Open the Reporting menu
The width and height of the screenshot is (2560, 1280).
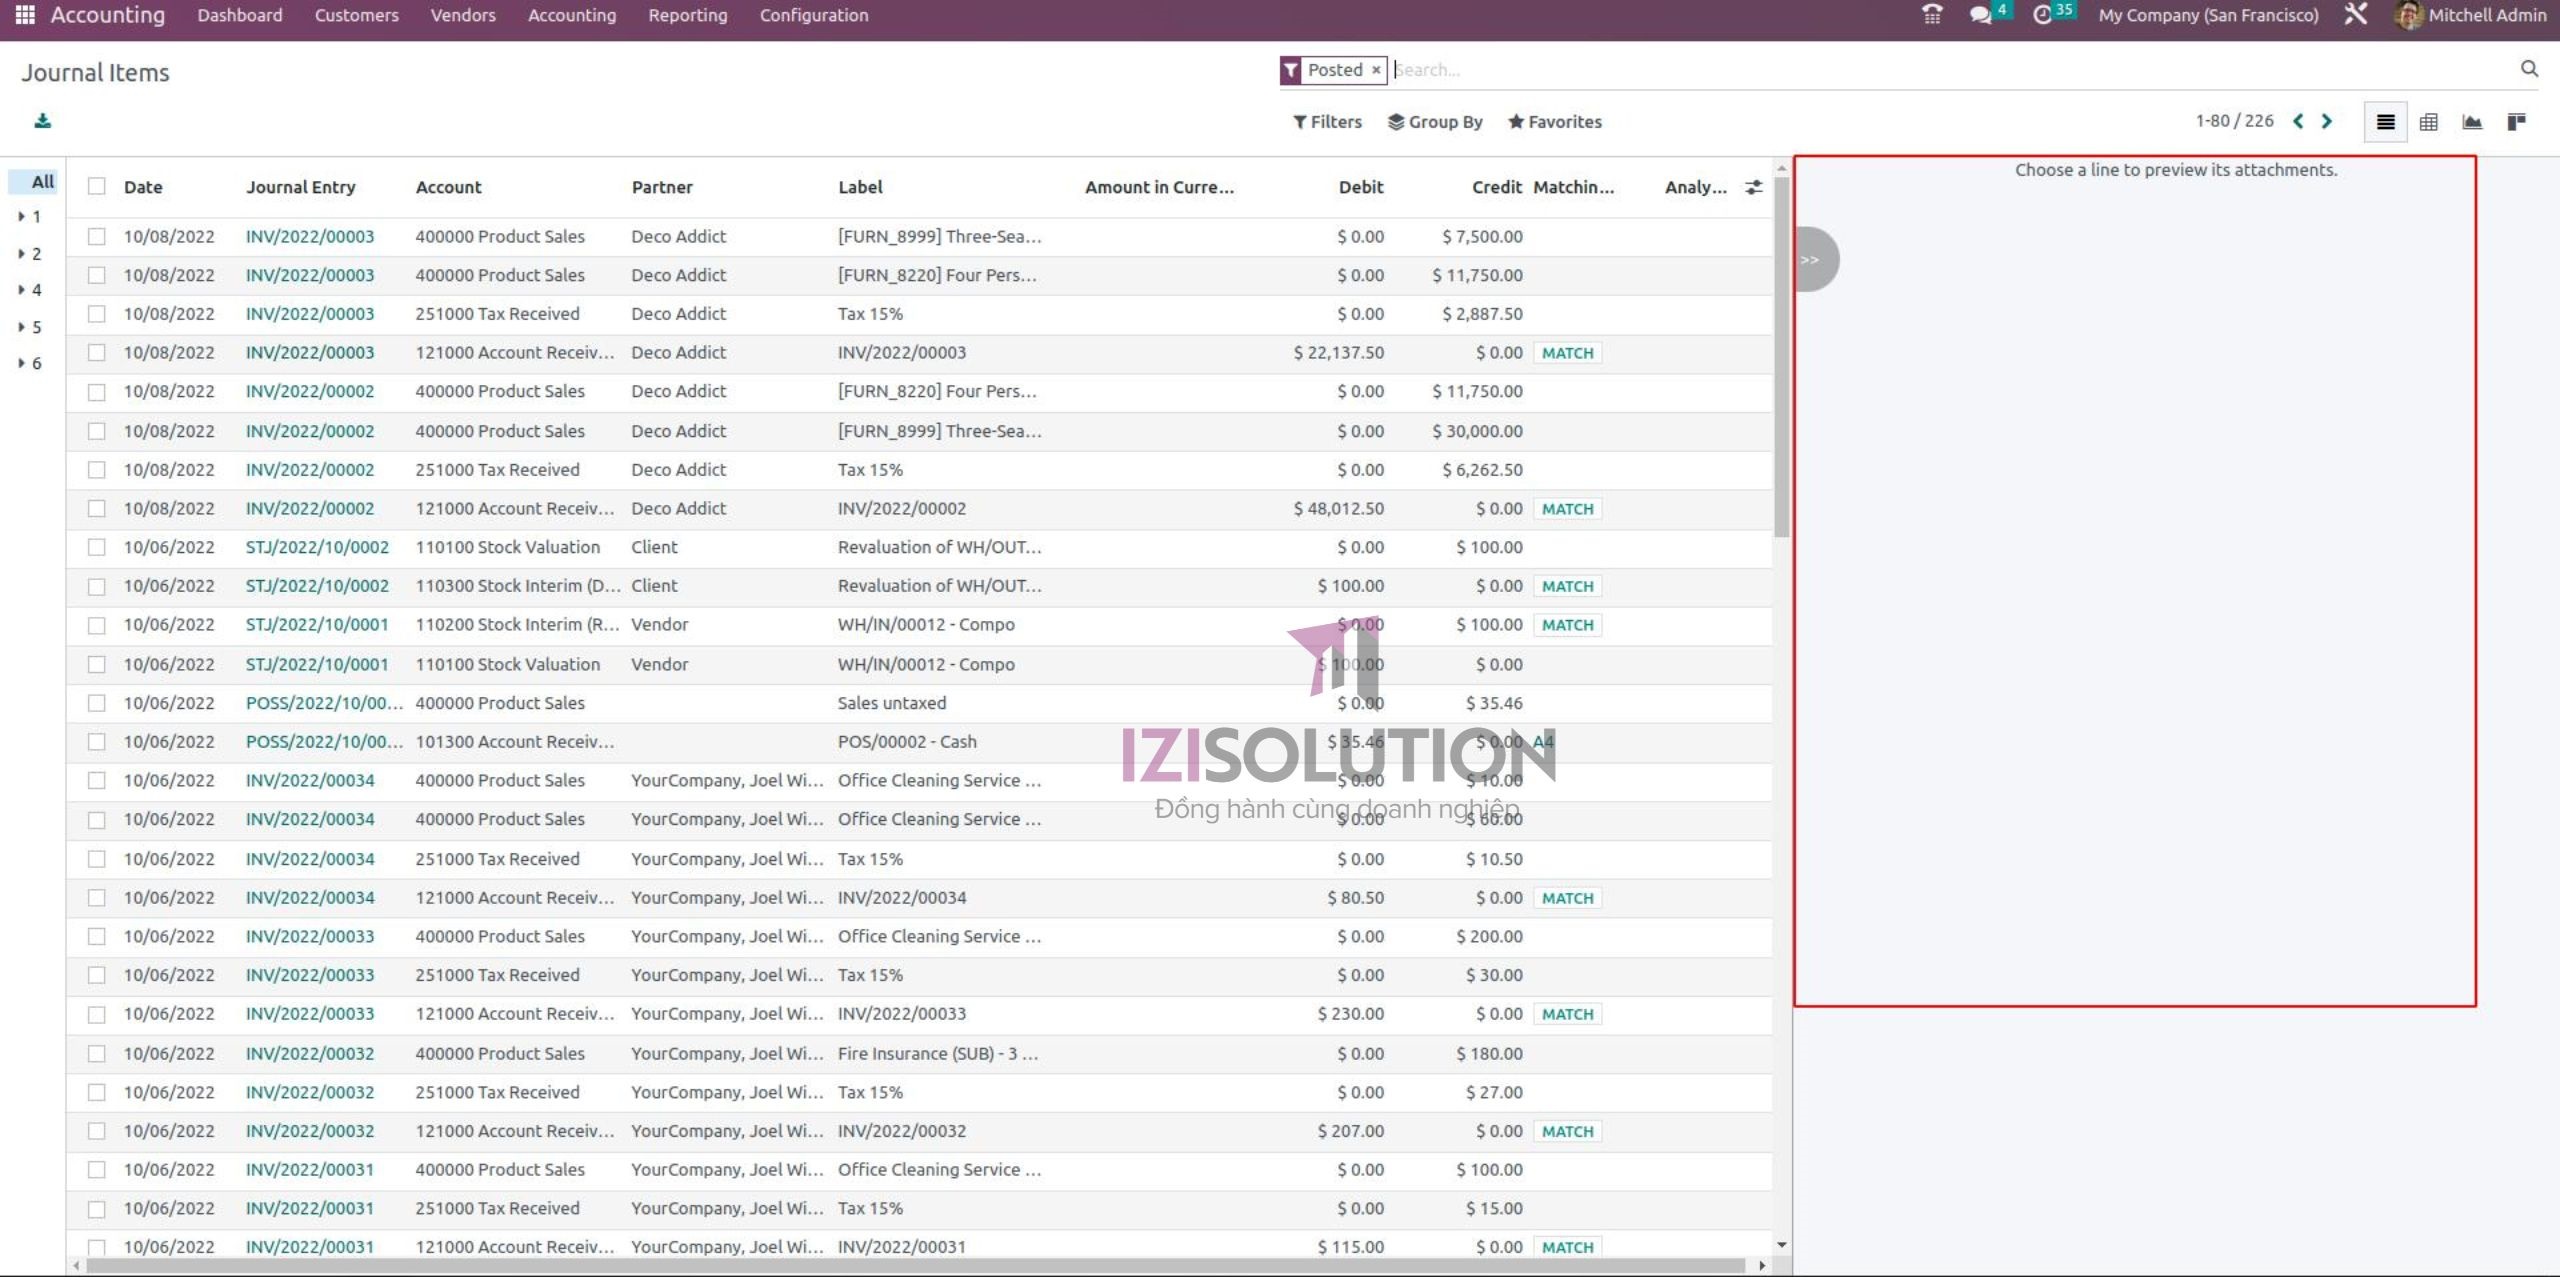(x=687, y=15)
